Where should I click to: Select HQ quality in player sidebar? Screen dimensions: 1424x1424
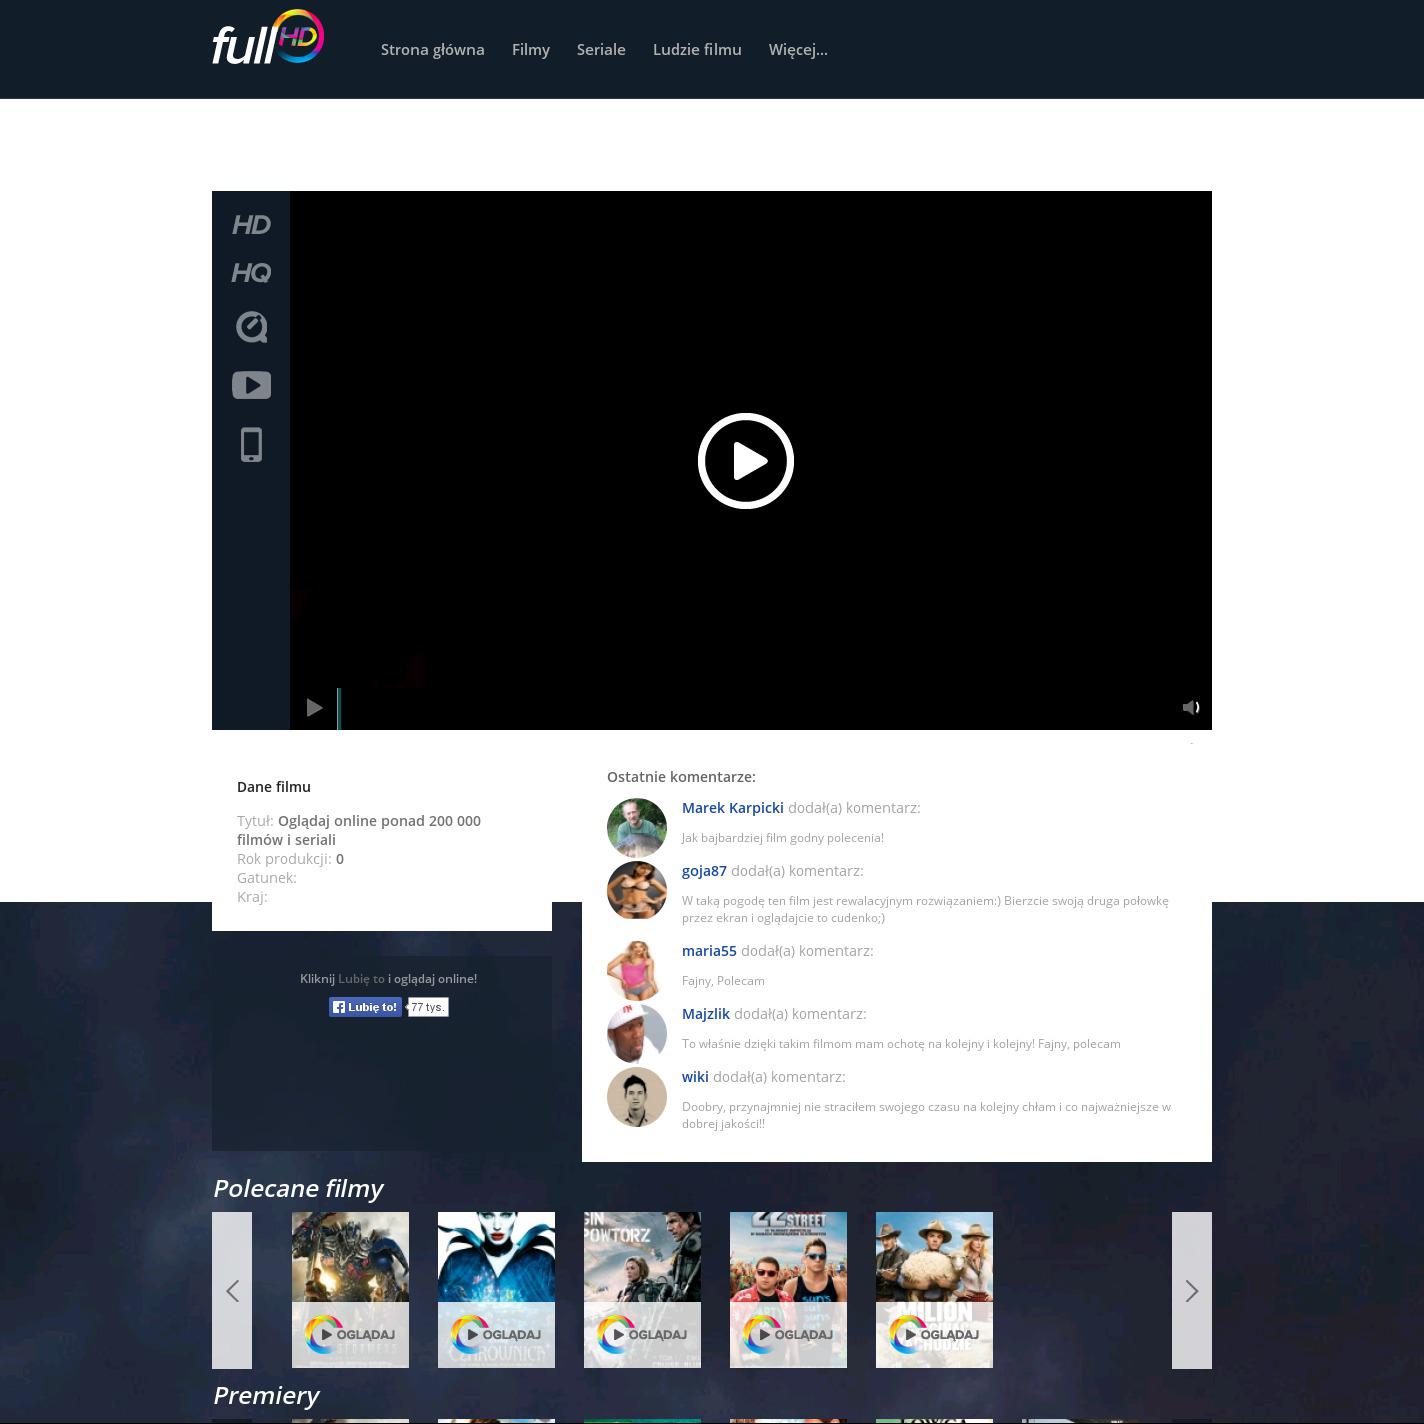pos(251,273)
